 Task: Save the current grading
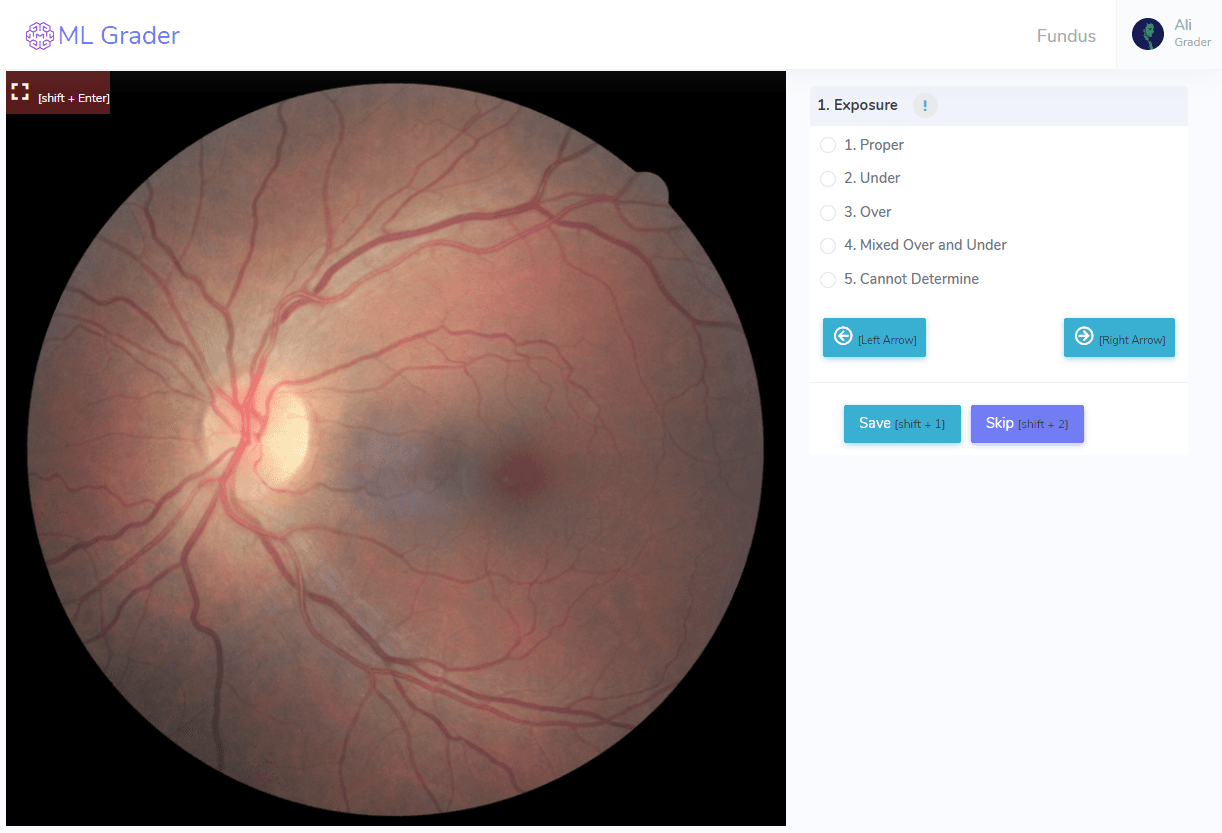tap(901, 423)
